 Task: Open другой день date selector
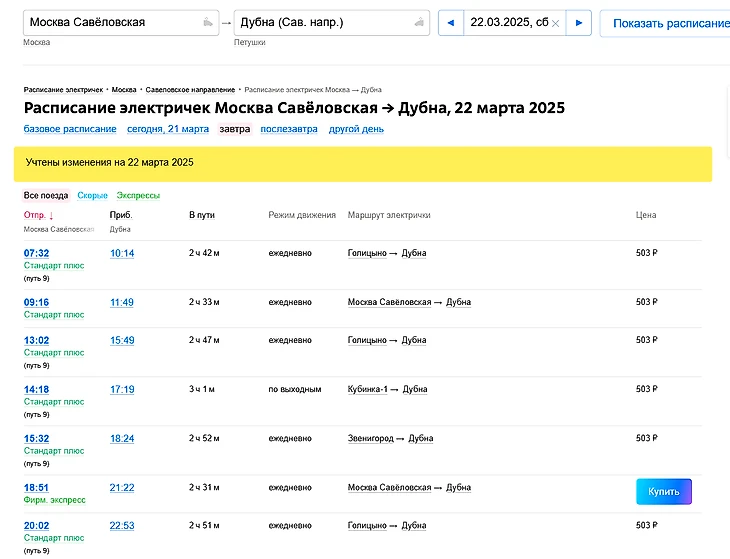pyautogui.click(x=356, y=129)
